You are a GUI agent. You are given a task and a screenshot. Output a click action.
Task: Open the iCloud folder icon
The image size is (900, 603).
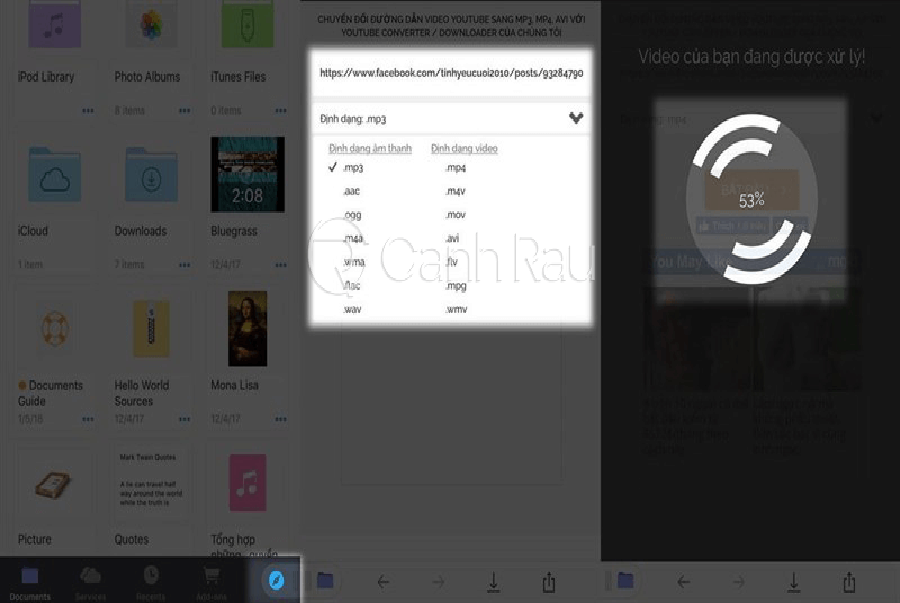(x=55, y=176)
